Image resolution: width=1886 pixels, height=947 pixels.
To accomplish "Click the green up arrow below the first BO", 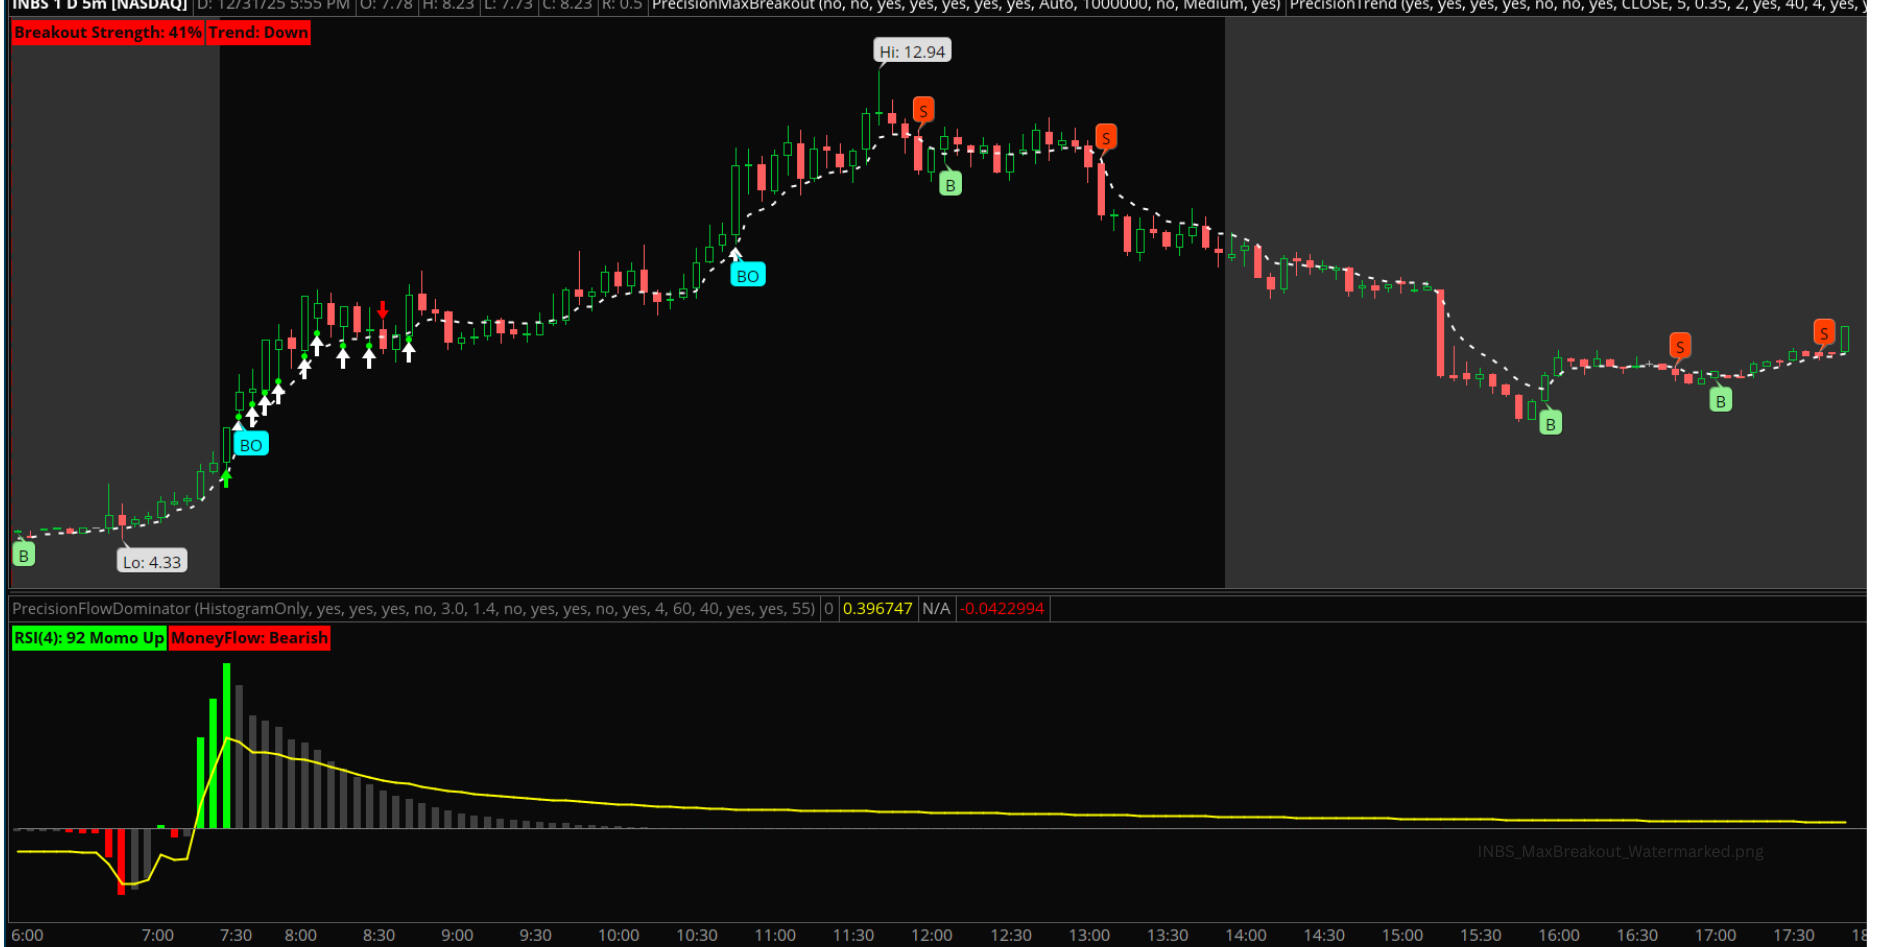I will [x=226, y=478].
